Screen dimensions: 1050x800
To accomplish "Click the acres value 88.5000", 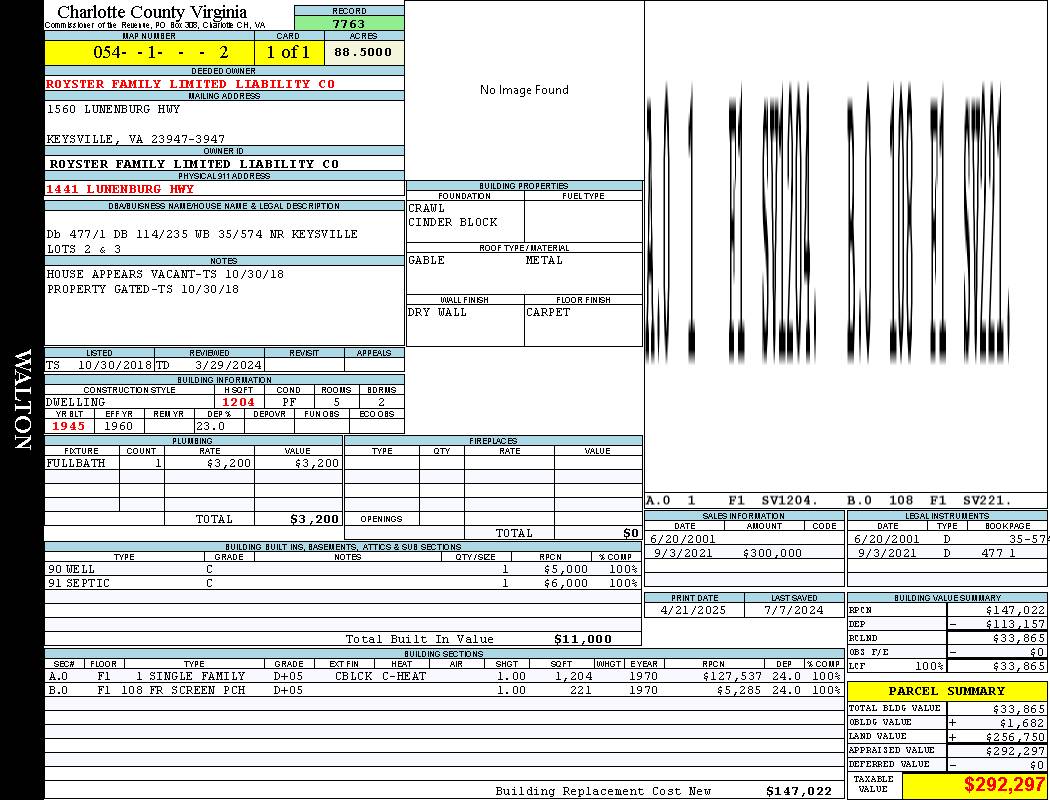I will click(x=363, y=52).
